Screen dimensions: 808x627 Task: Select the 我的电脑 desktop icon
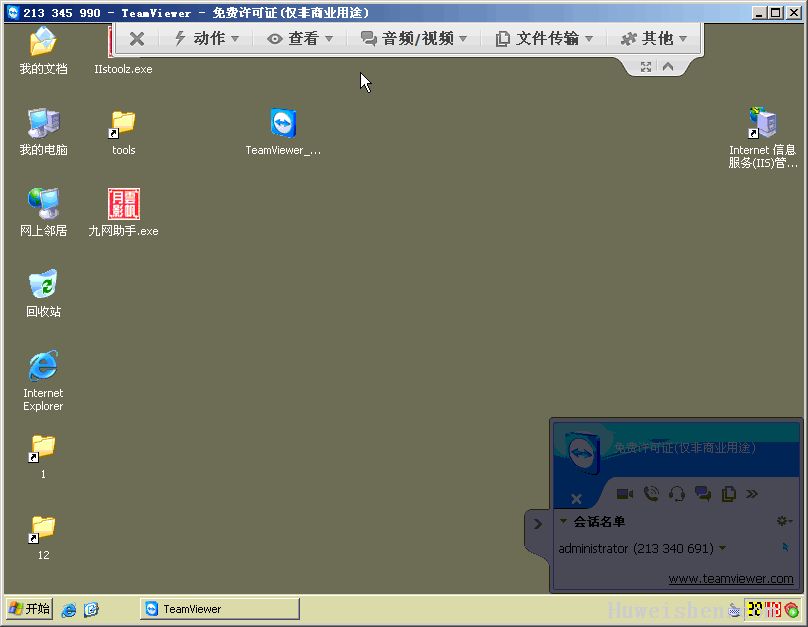point(43,131)
